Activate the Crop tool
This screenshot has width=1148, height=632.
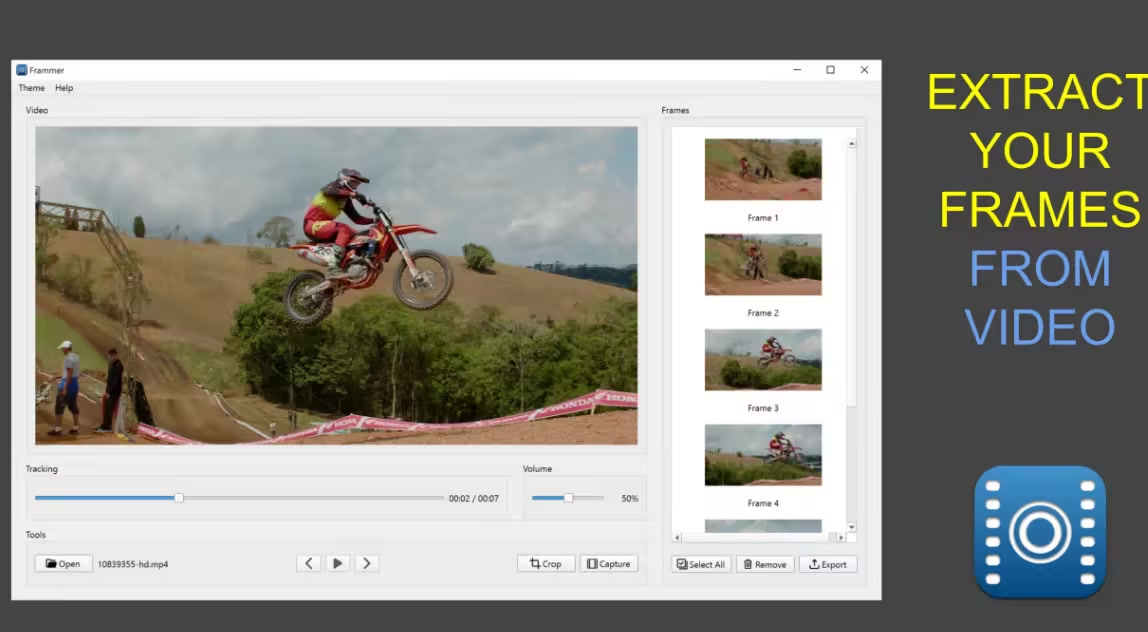(x=546, y=564)
